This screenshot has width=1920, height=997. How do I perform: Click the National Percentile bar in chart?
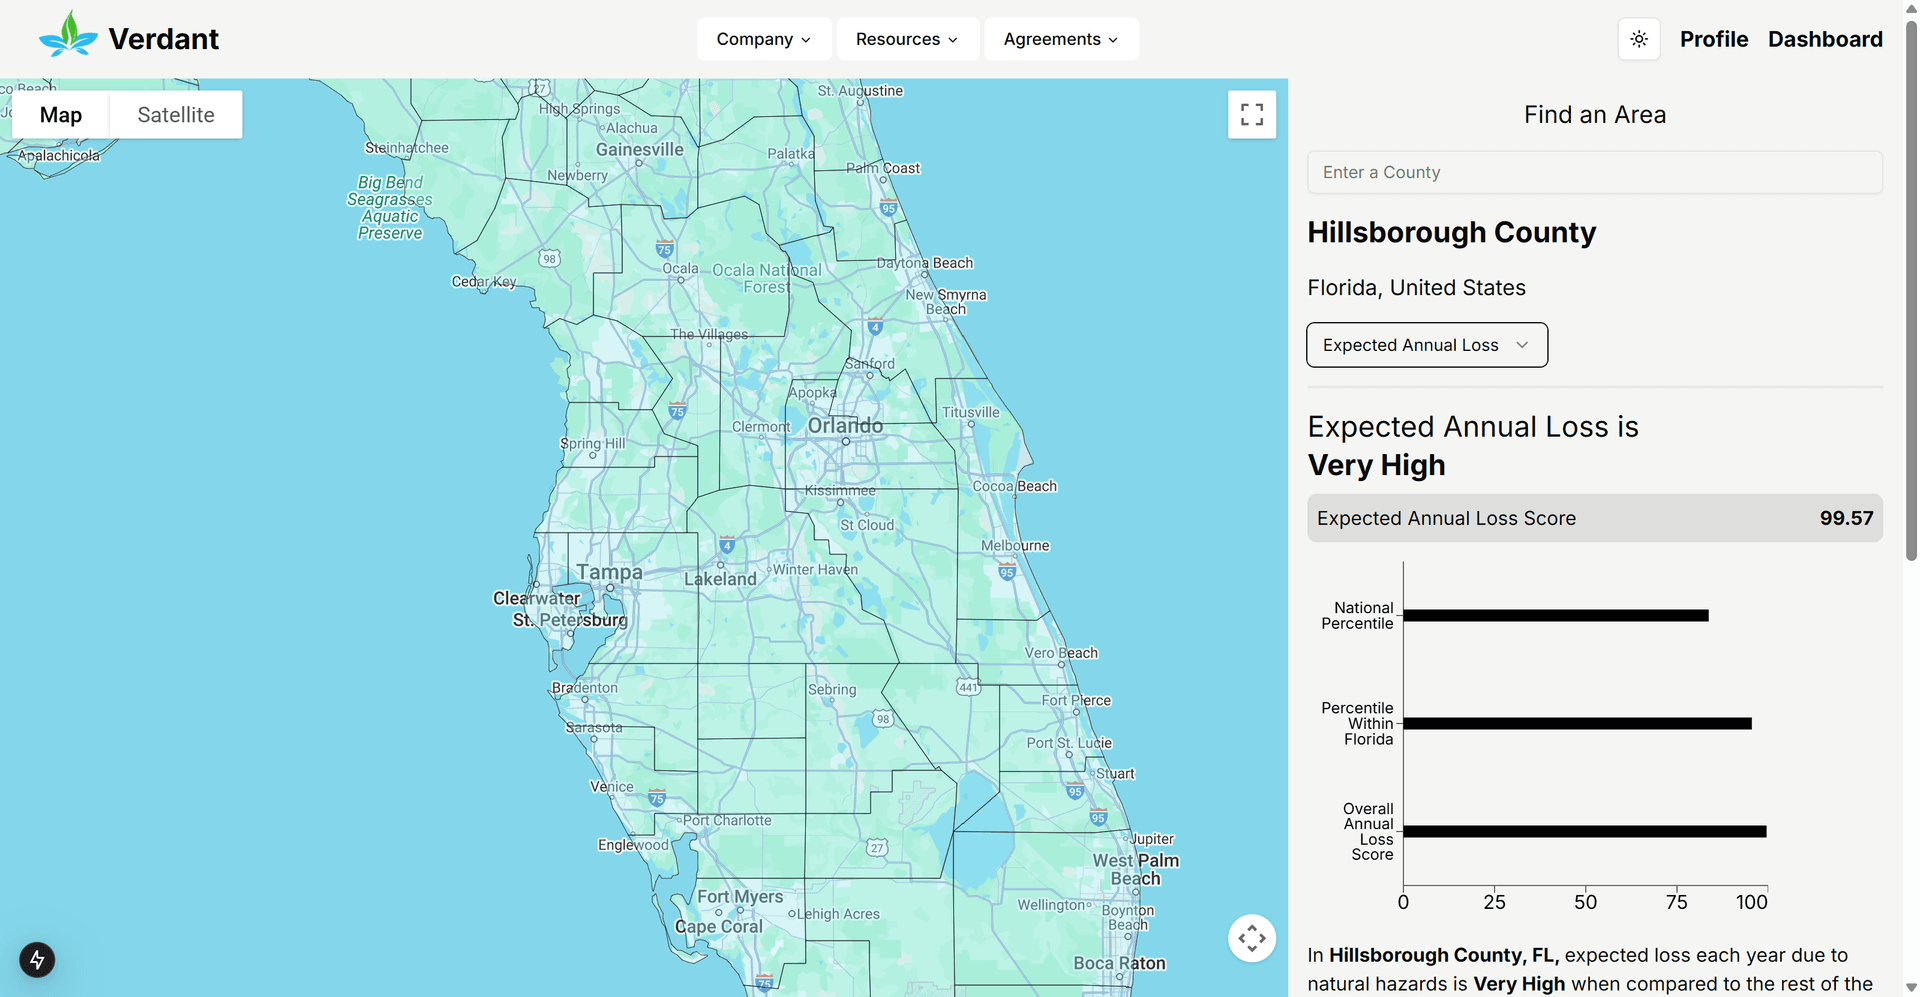pos(1555,616)
